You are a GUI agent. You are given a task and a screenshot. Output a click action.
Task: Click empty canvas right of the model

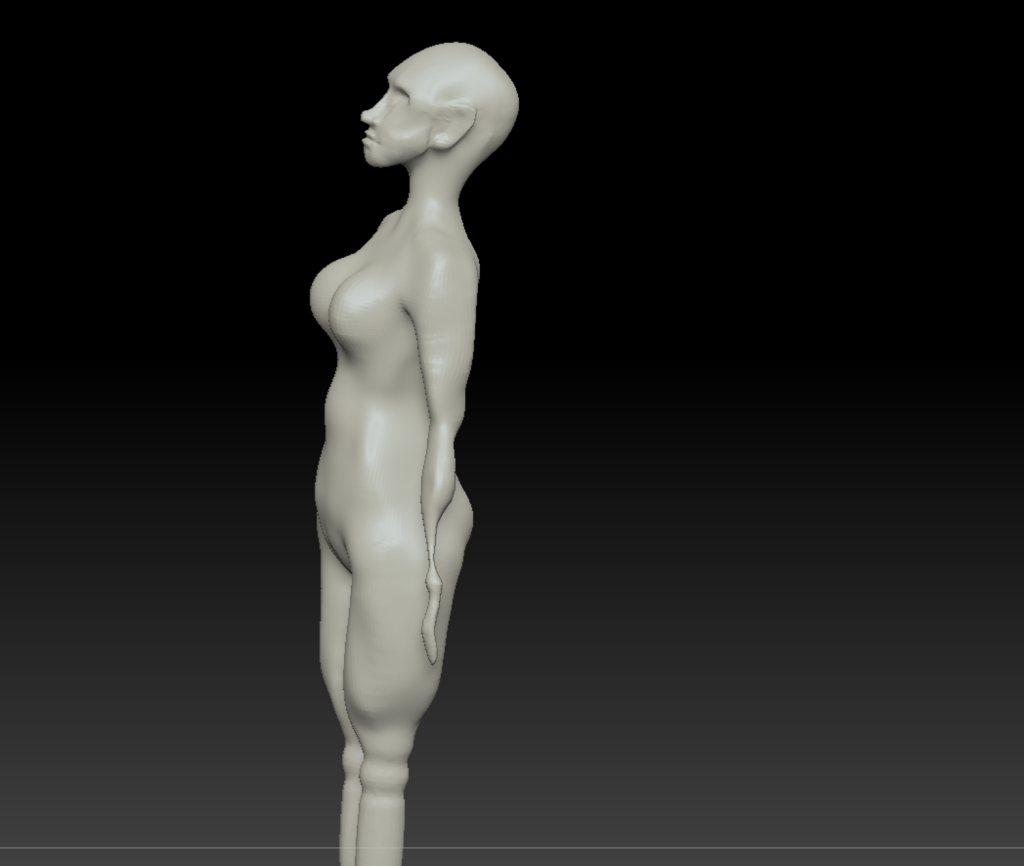click(750, 400)
